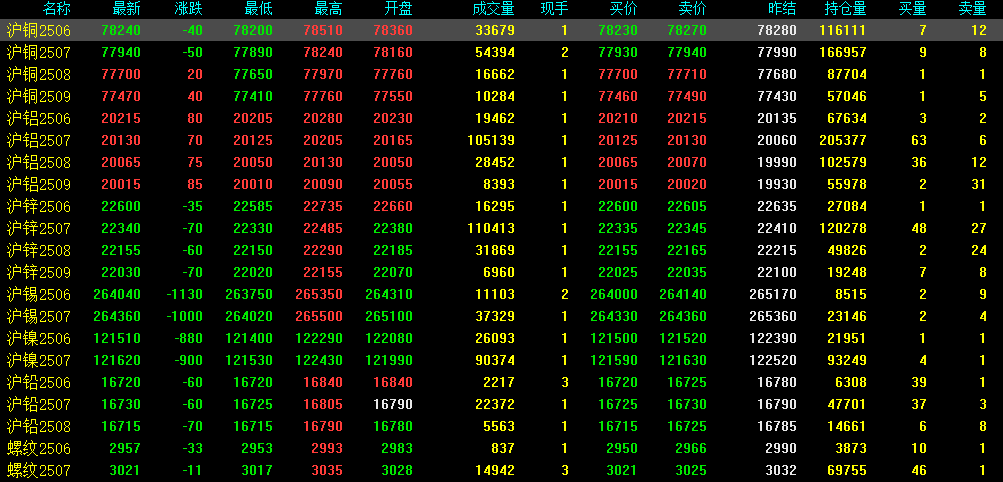Sort by the 最新 column header
Screen dimensions: 1003x482
coord(126,8)
